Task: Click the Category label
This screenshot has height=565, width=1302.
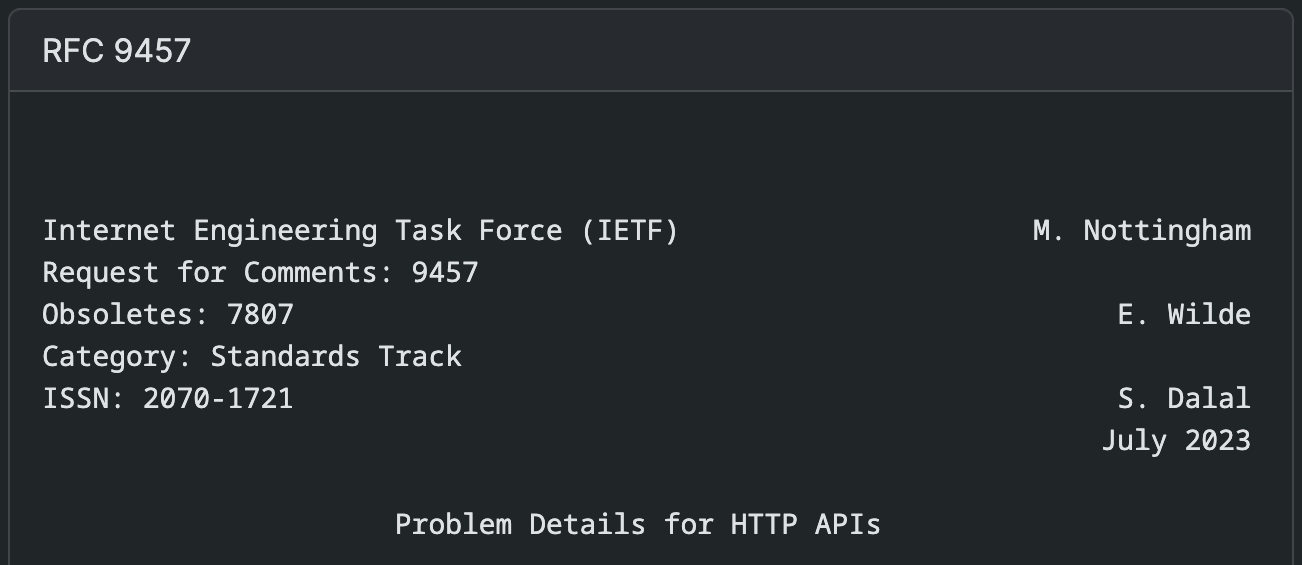Action: coord(118,357)
